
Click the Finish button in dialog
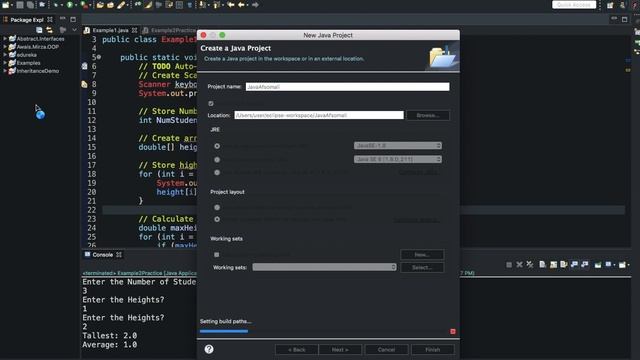pos(433,350)
